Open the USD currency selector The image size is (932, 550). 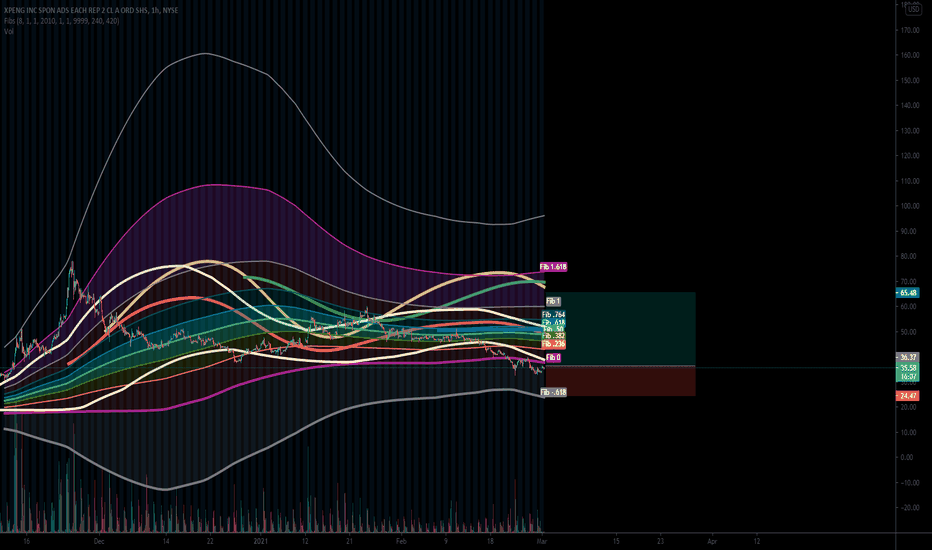click(x=912, y=9)
